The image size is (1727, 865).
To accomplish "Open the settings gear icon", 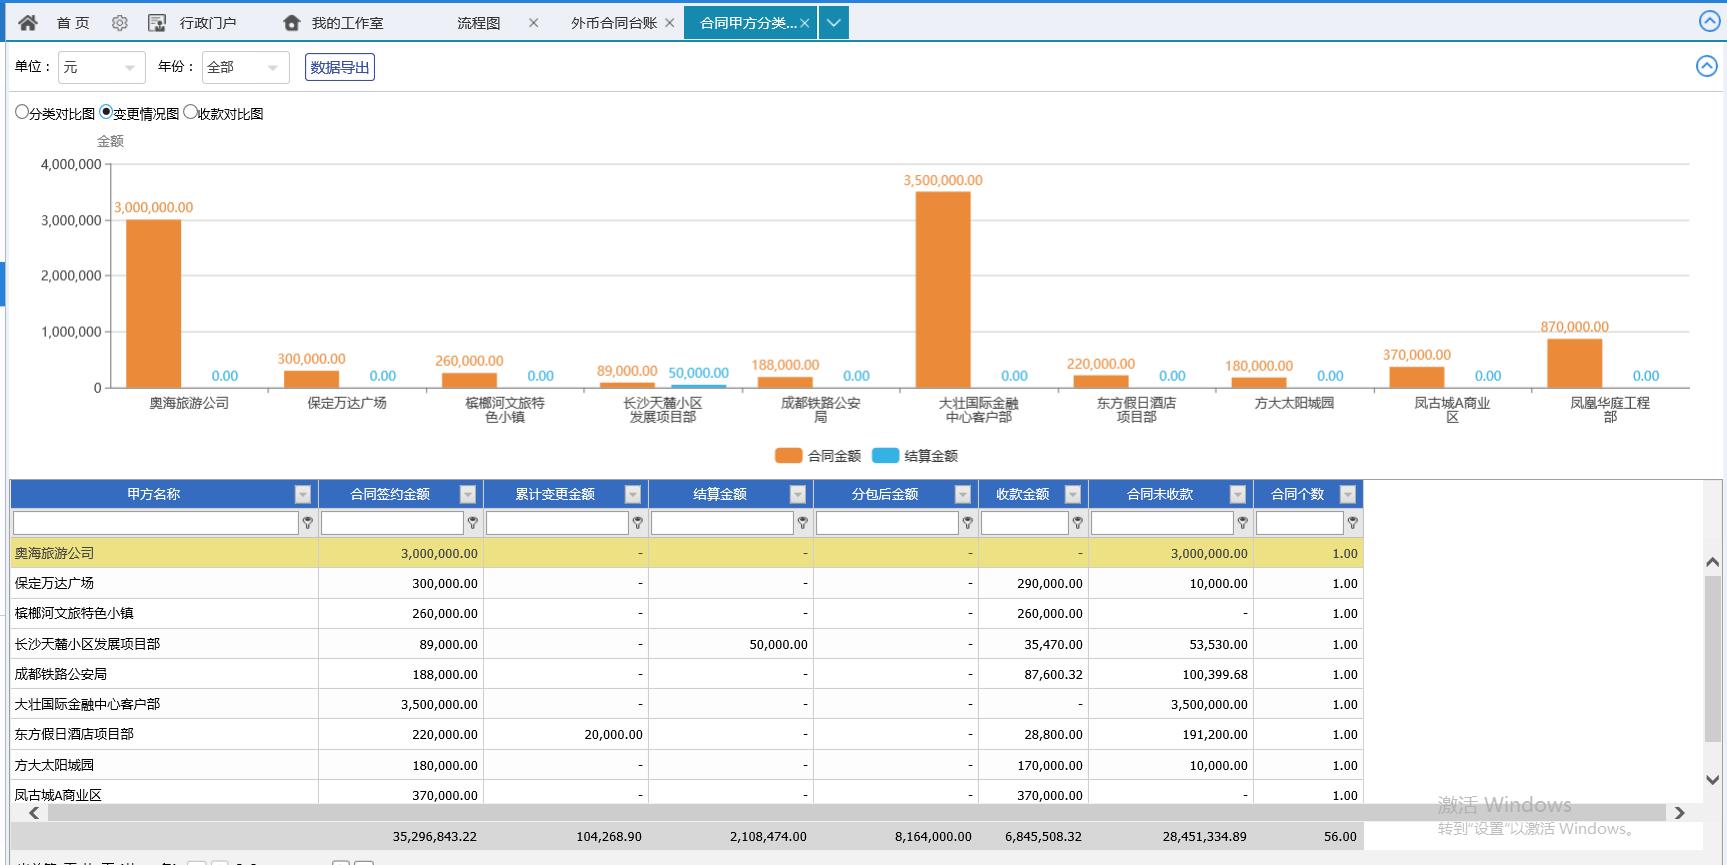I will coord(119,23).
